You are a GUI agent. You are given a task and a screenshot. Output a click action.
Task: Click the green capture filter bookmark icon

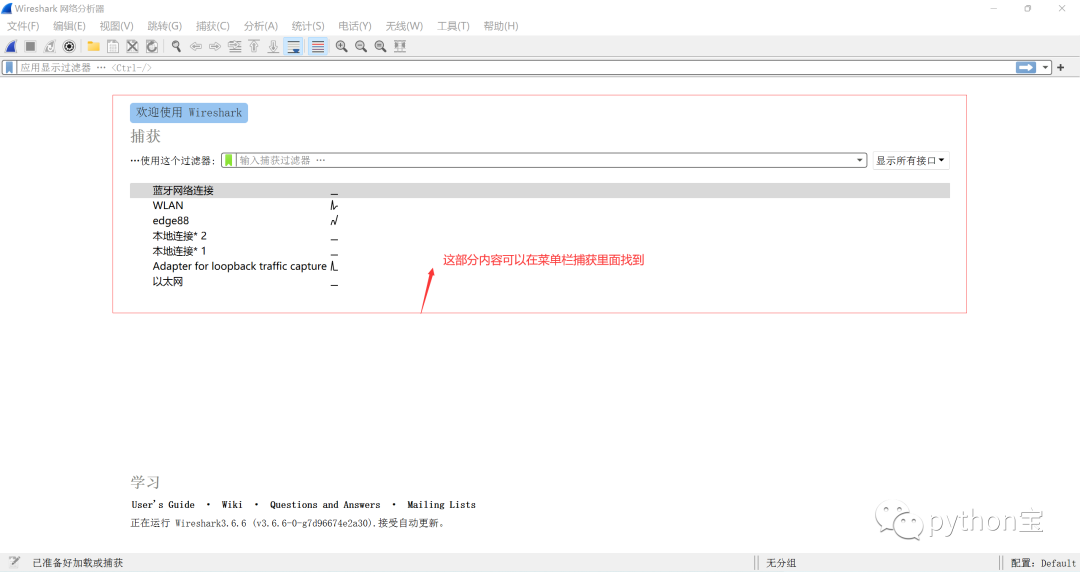click(229, 161)
